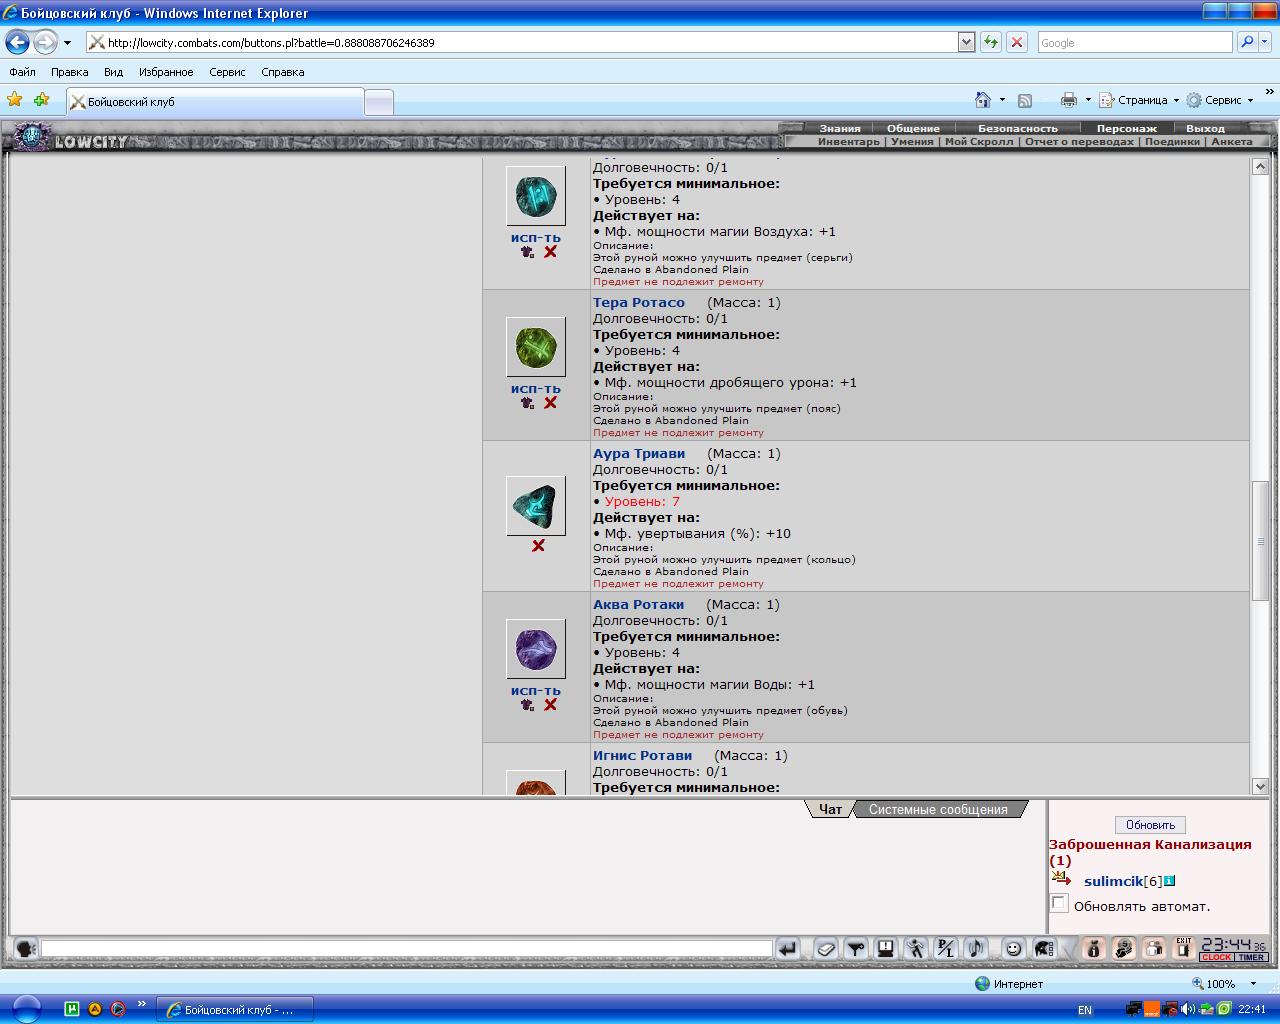The height and width of the screenshot is (1024, 1280).
Task: Click the Обновить button
Action: pyautogui.click(x=1150, y=825)
